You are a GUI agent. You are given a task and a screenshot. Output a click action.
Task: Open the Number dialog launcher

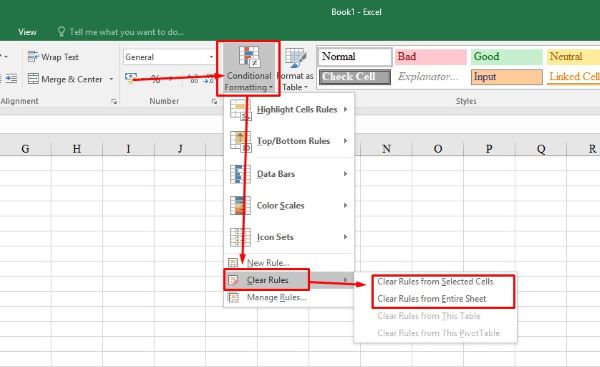coord(214,101)
